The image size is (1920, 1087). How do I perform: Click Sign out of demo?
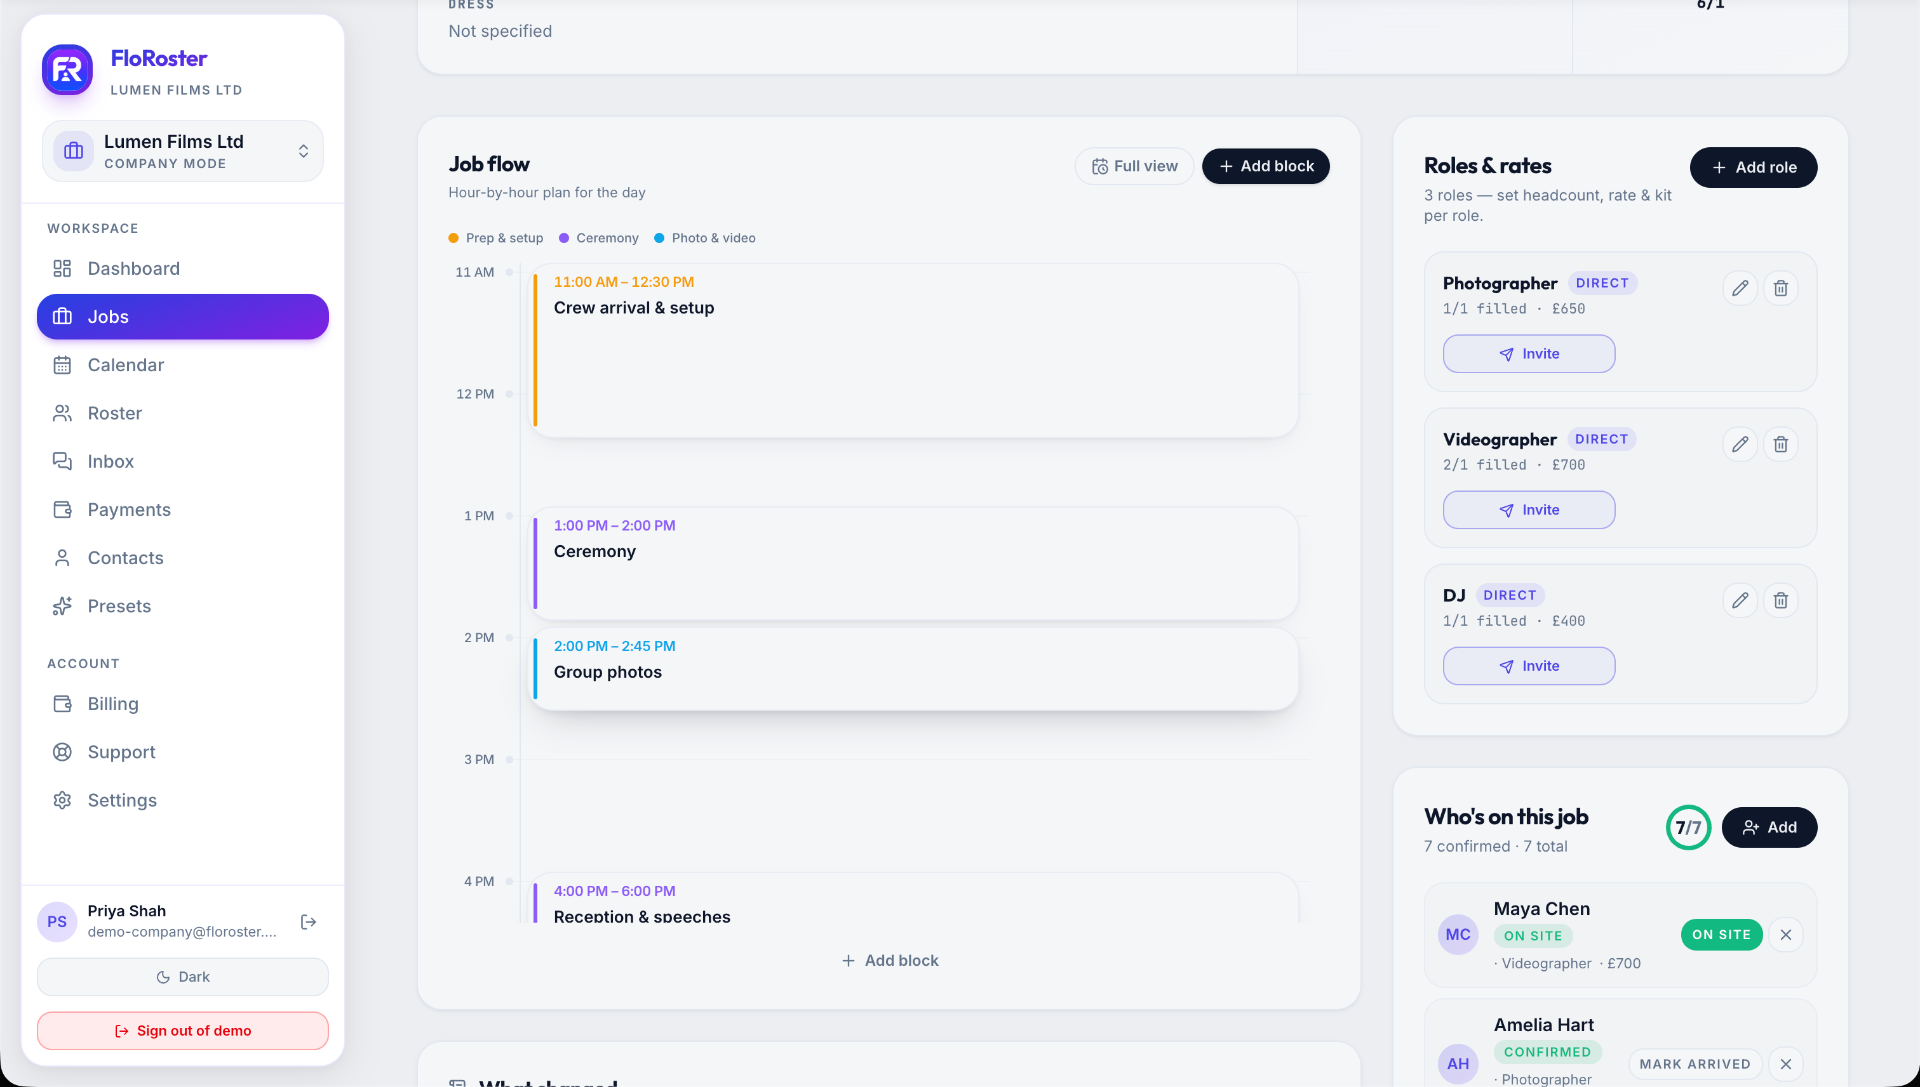coord(183,1031)
